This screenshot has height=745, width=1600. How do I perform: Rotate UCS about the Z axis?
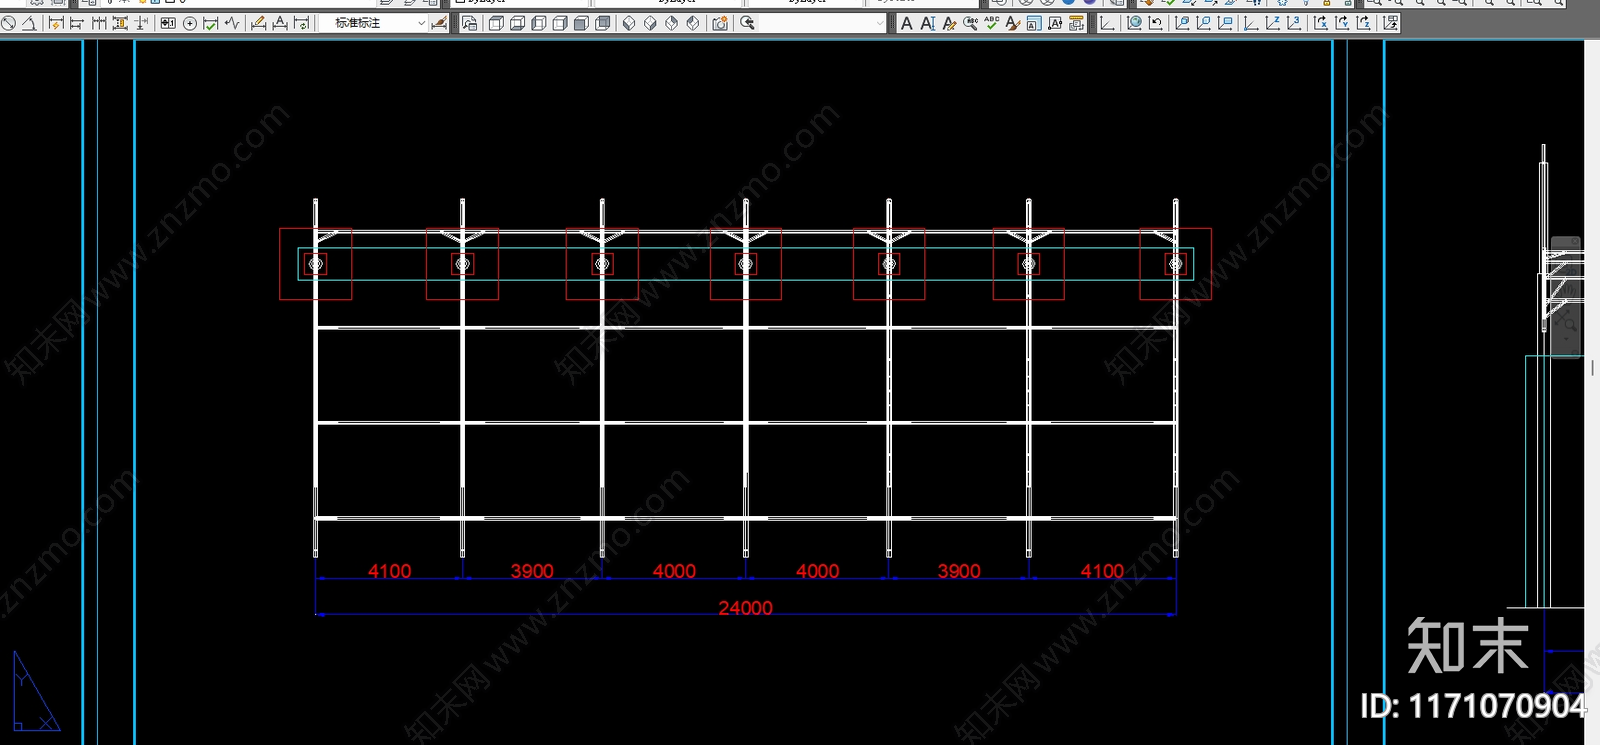pyautogui.click(x=1364, y=23)
